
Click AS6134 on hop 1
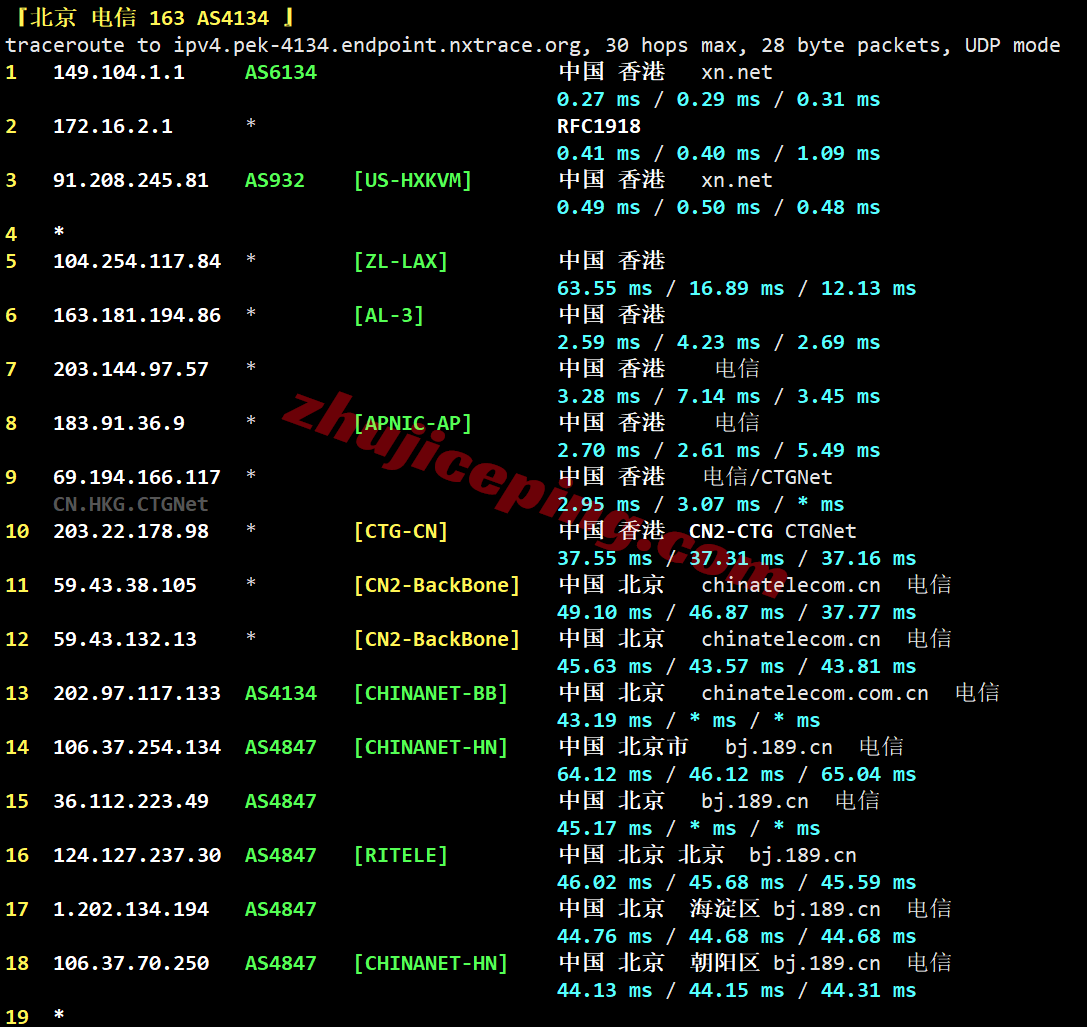click(281, 72)
